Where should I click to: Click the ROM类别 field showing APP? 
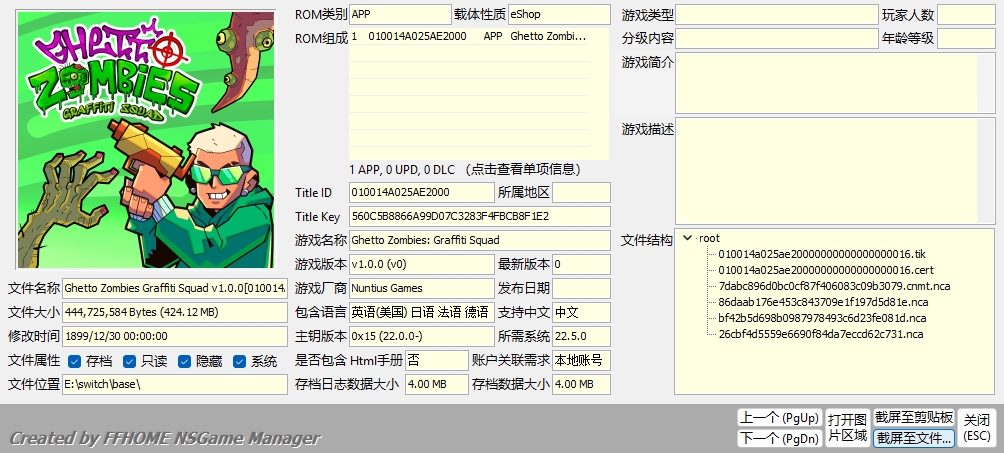[x=400, y=14]
